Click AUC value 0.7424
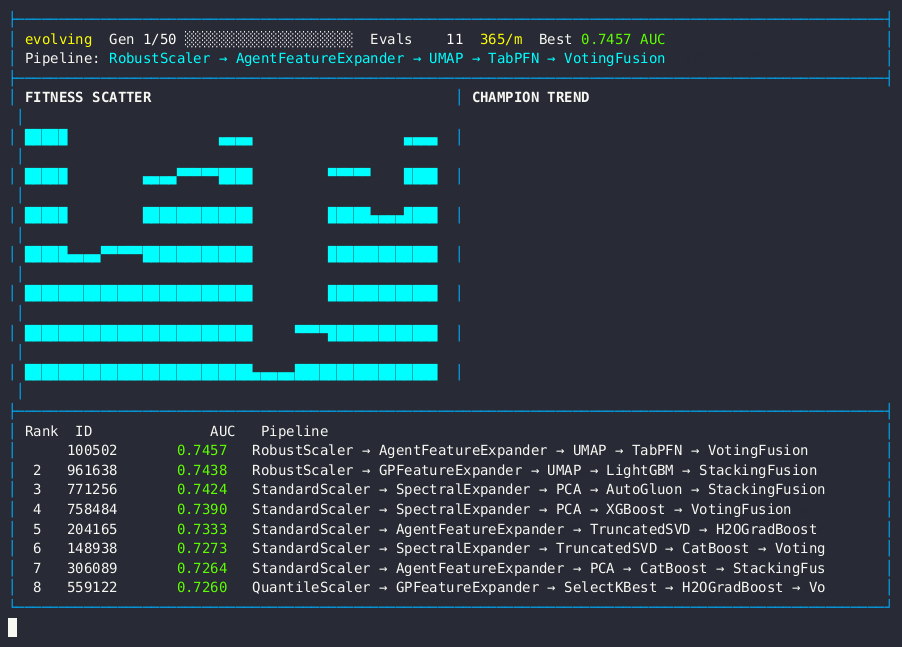 point(202,489)
